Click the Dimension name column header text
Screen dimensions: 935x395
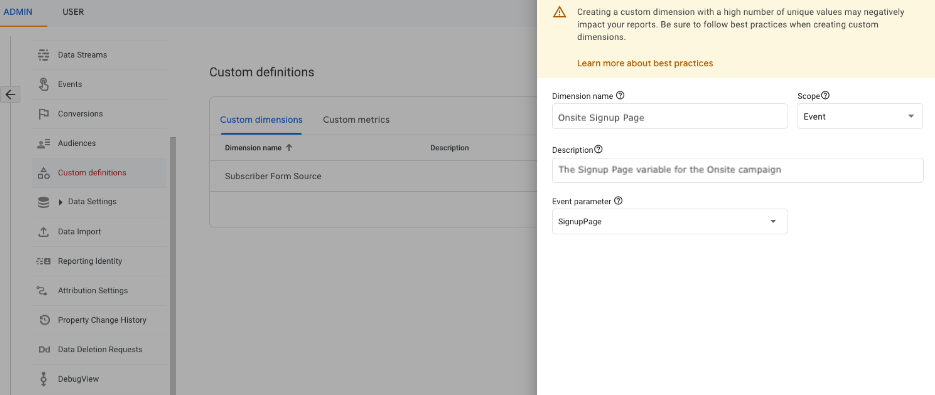tap(253, 148)
